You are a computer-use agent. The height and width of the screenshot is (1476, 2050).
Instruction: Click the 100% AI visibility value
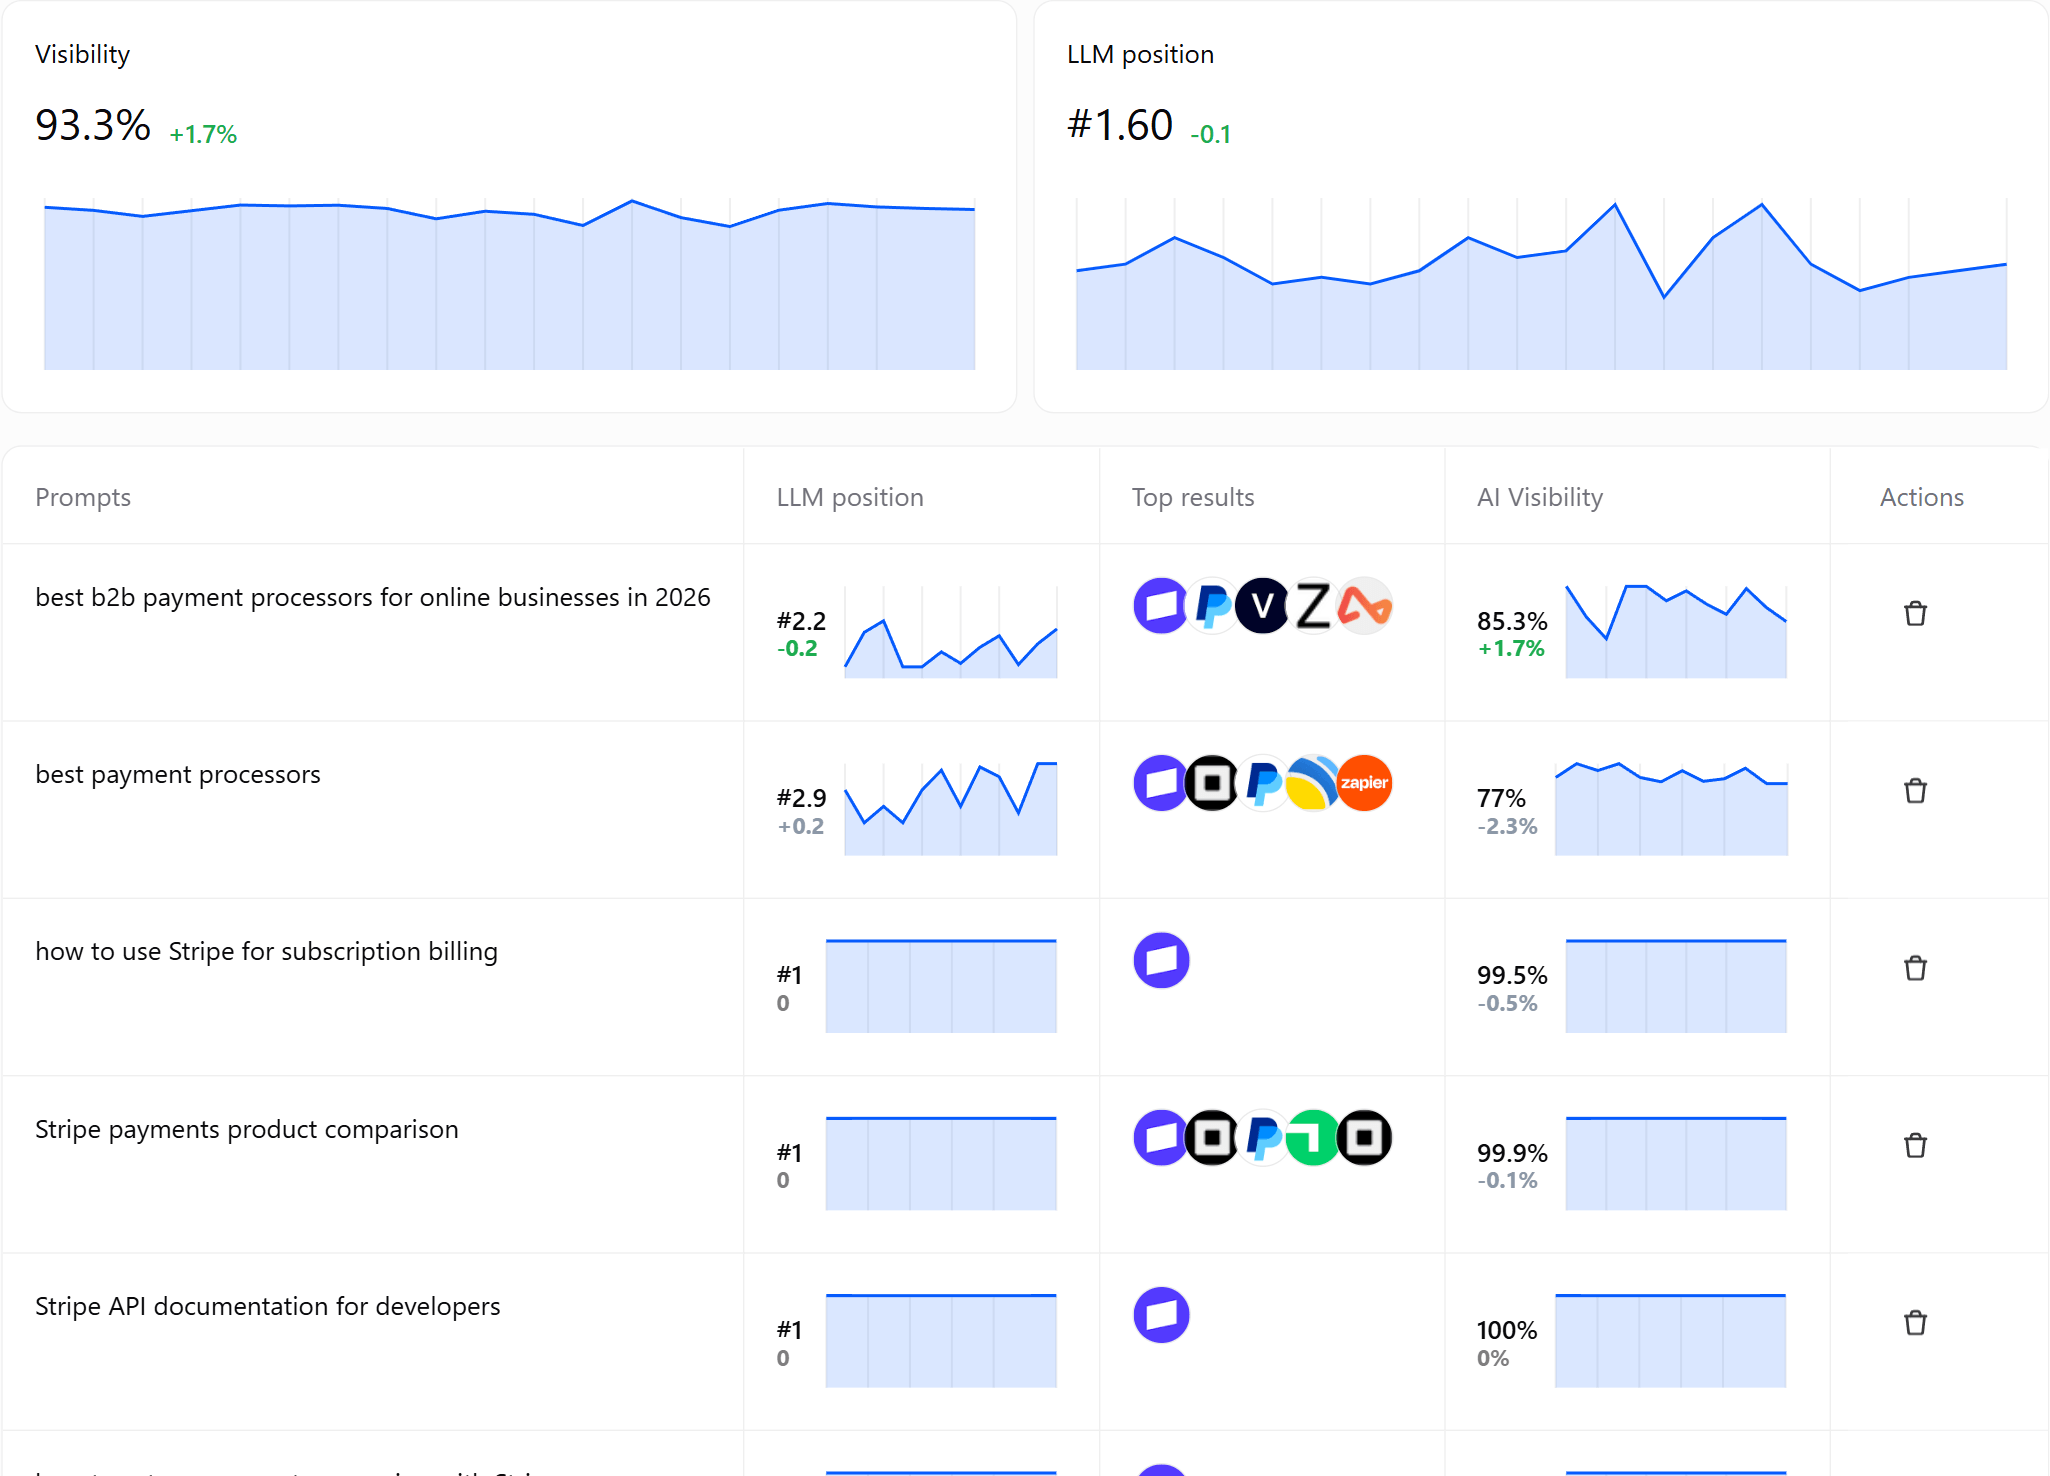[x=1507, y=1330]
